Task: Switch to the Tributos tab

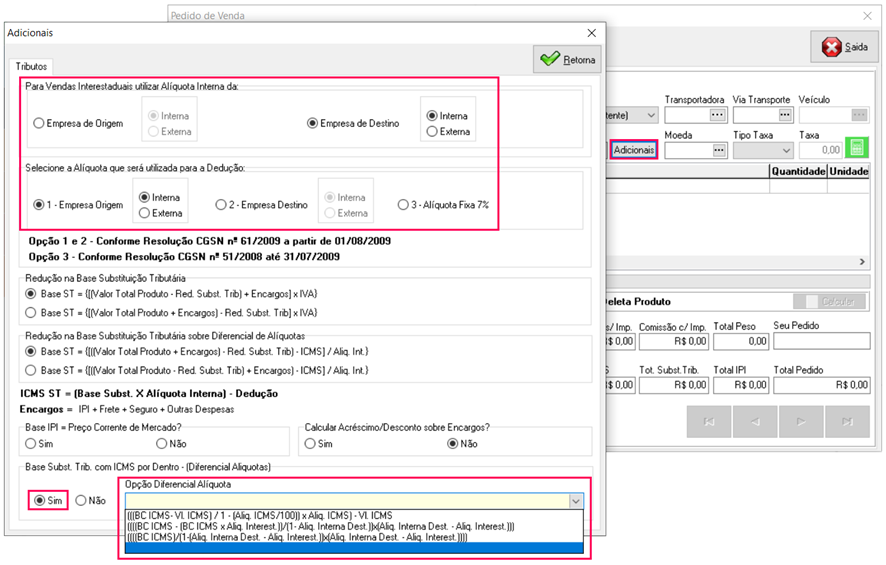Action: tap(32, 65)
